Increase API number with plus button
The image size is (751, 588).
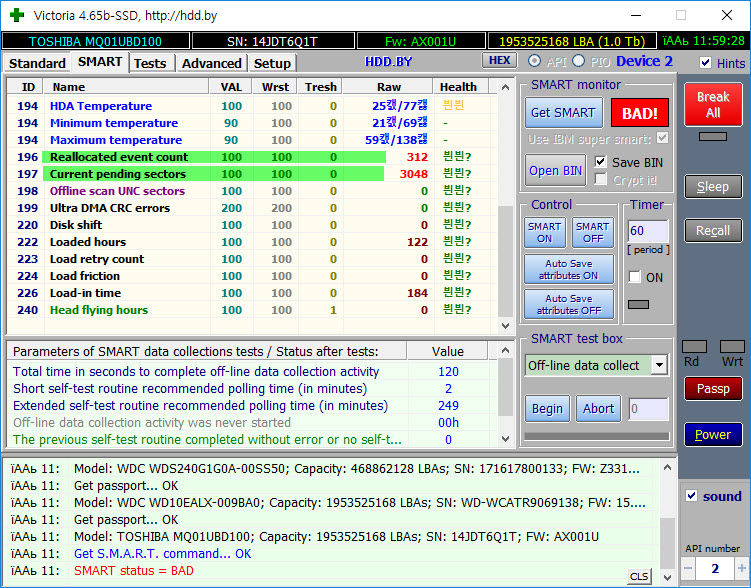point(742,568)
